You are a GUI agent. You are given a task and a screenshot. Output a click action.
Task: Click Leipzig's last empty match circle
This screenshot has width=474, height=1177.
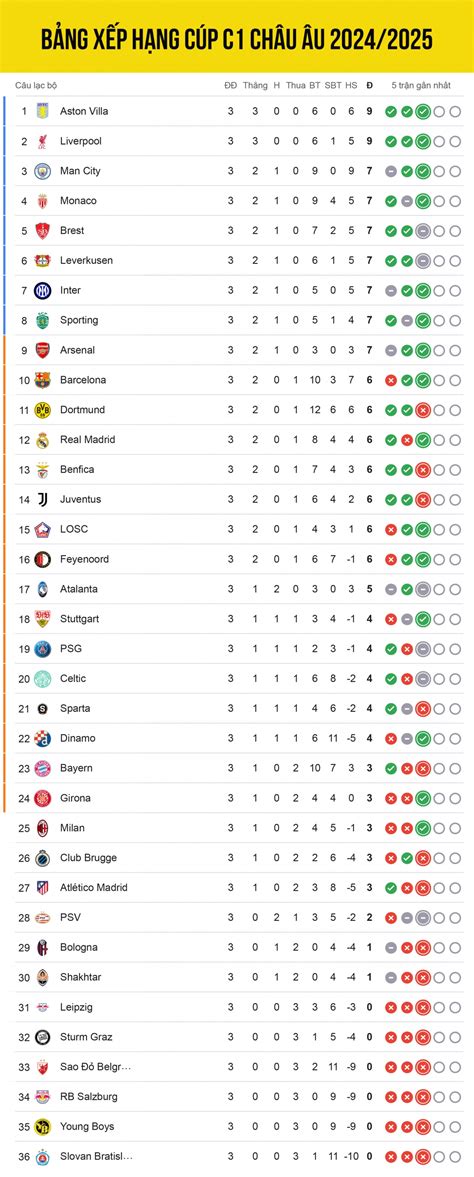pyautogui.click(x=455, y=1007)
